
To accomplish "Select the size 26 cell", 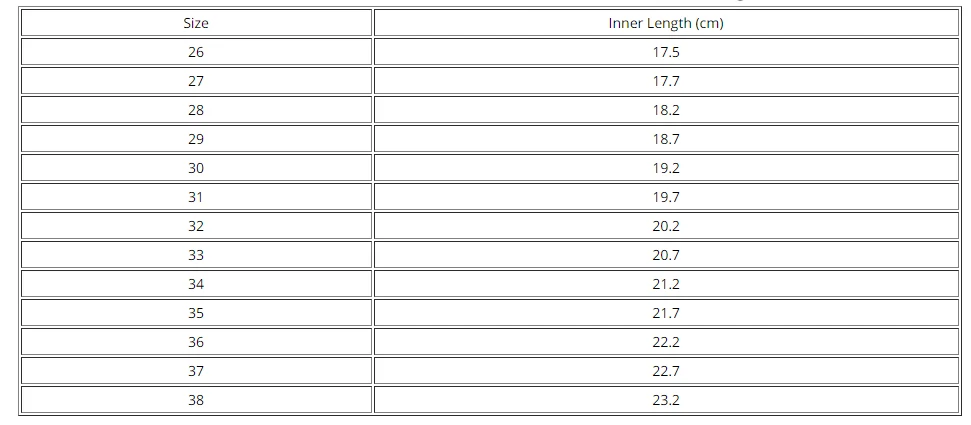I will tap(196, 52).
